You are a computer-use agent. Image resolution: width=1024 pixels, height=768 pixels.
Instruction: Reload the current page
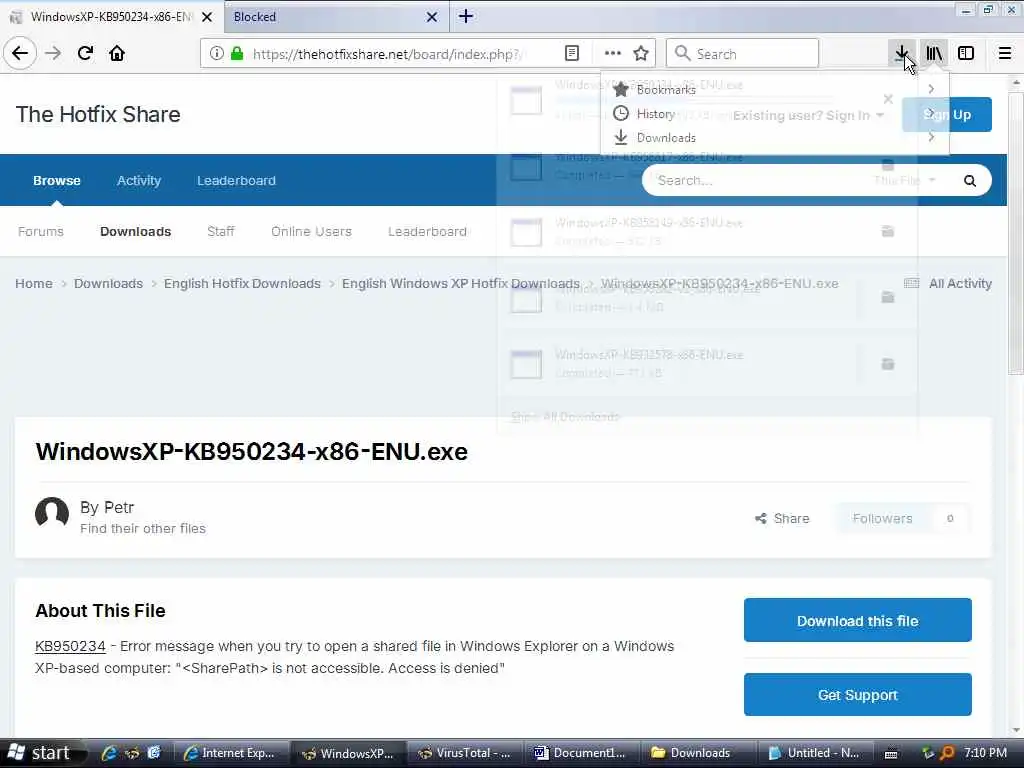85,53
